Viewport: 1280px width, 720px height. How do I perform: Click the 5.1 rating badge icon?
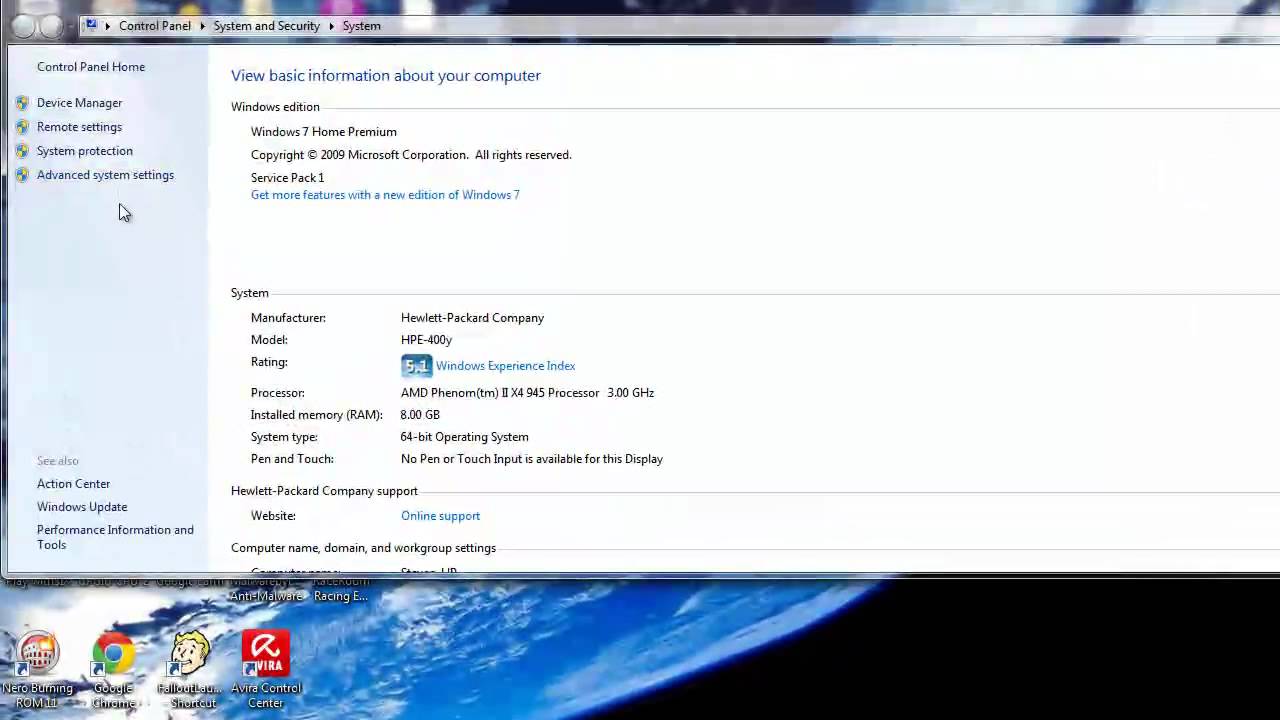pyautogui.click(x=416, y=366)
